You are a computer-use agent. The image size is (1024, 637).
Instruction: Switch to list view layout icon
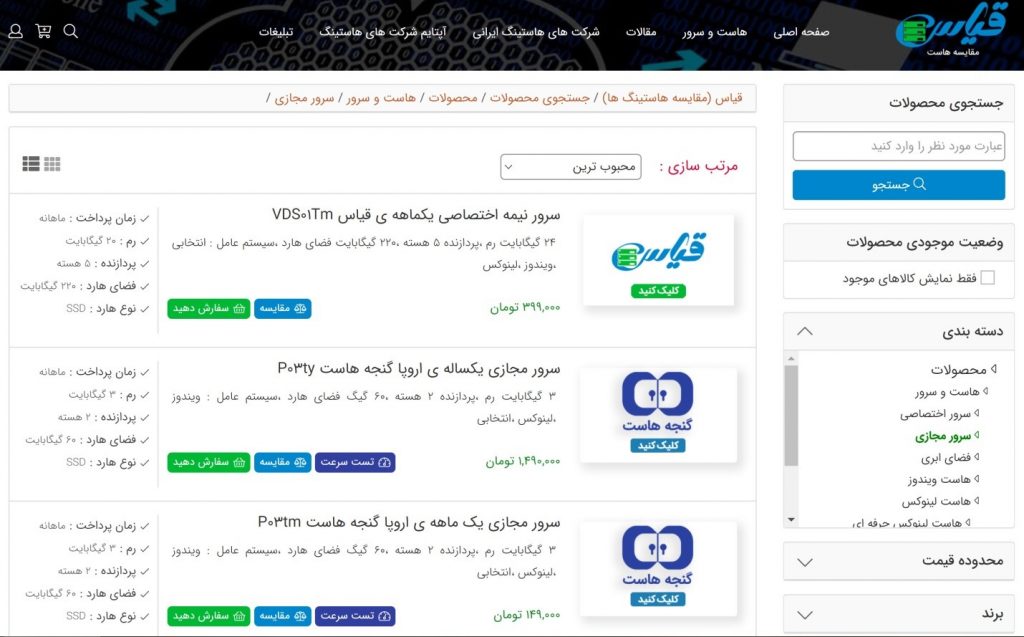coord(30,164)
